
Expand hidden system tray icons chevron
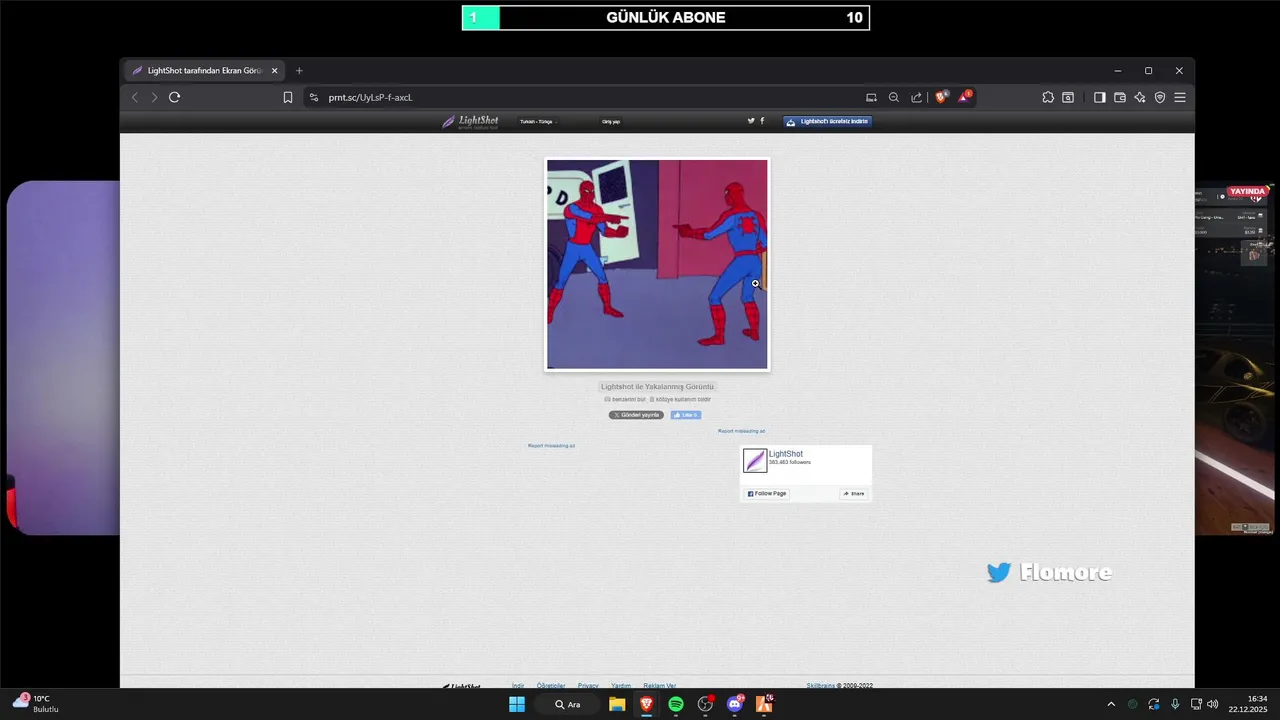[x=1110, y=704]
